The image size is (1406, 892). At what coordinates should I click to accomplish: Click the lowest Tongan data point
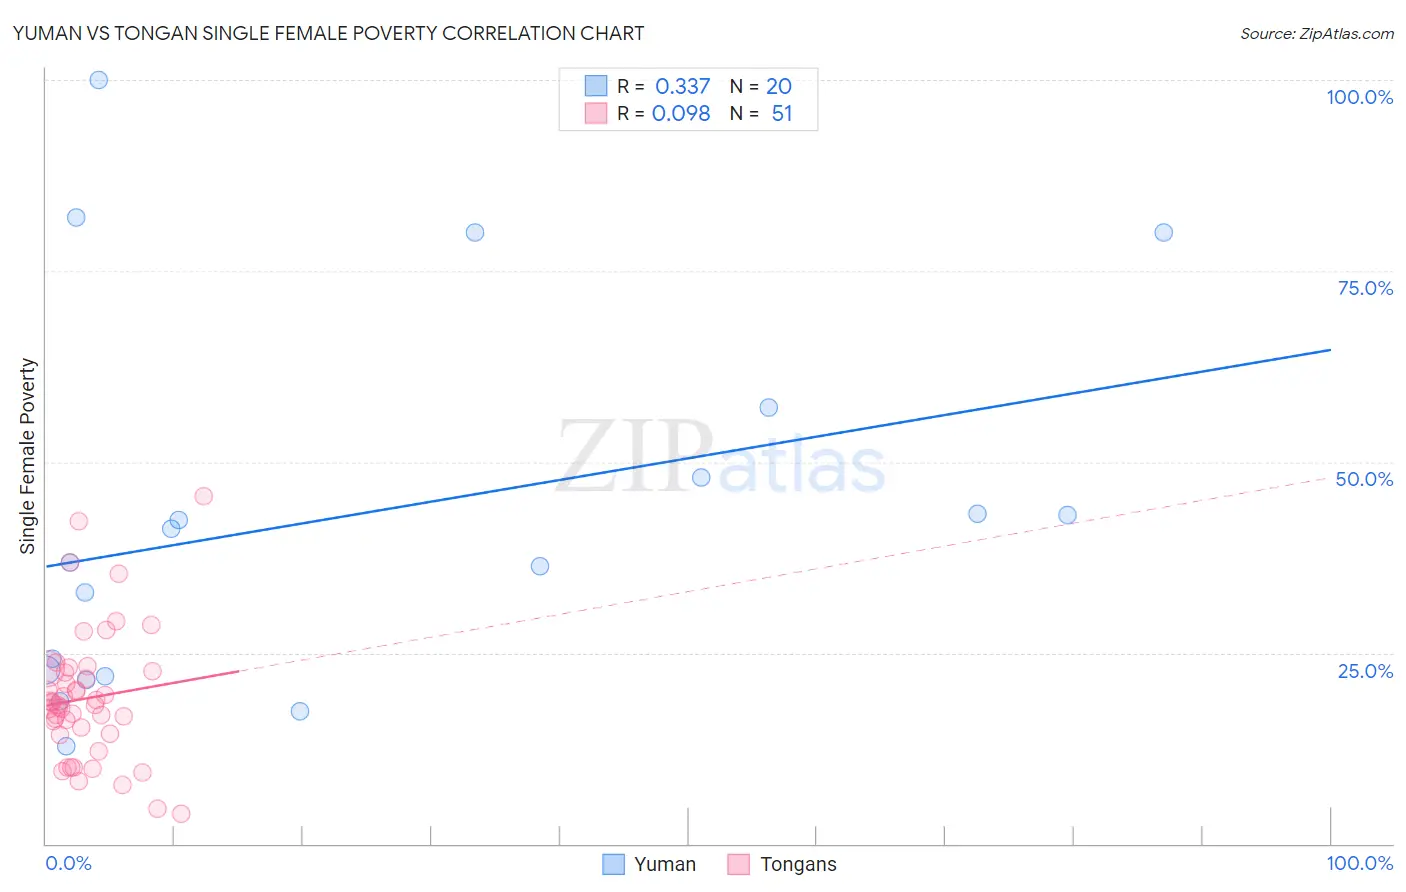coord(181,814)
